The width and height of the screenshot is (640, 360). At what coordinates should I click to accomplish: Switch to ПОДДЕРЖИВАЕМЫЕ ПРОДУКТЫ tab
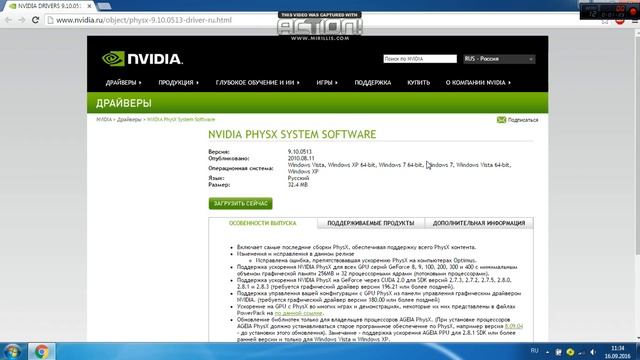[371, 223]
